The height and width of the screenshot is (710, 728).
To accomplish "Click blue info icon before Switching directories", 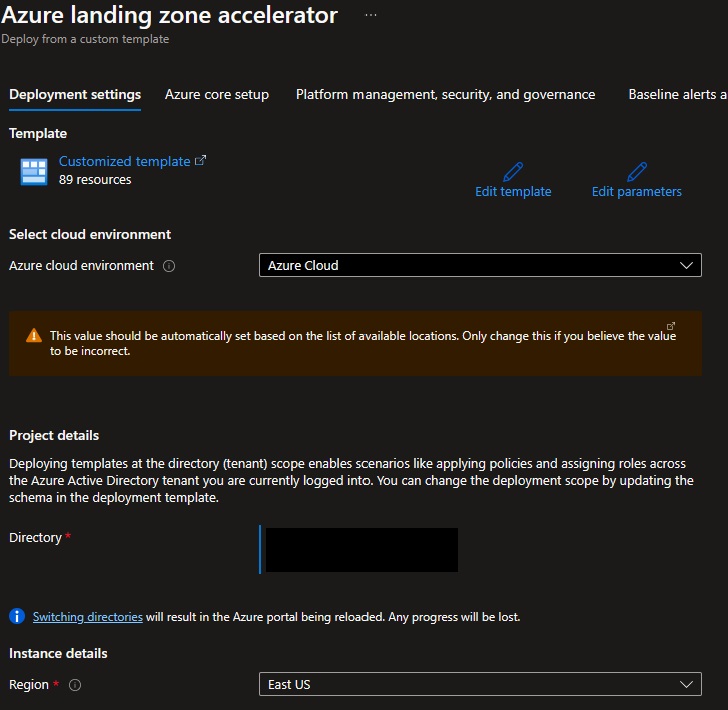I will click(x=17, y=617).
